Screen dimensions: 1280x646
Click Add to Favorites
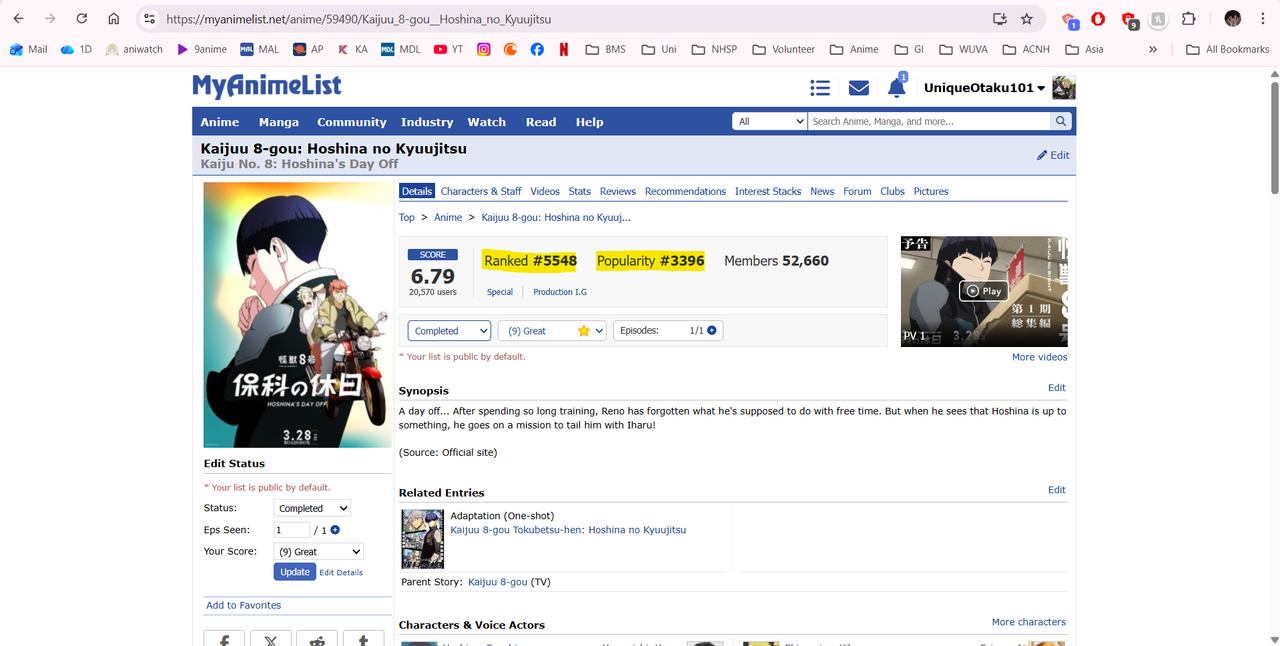click(x=243, y=605)
